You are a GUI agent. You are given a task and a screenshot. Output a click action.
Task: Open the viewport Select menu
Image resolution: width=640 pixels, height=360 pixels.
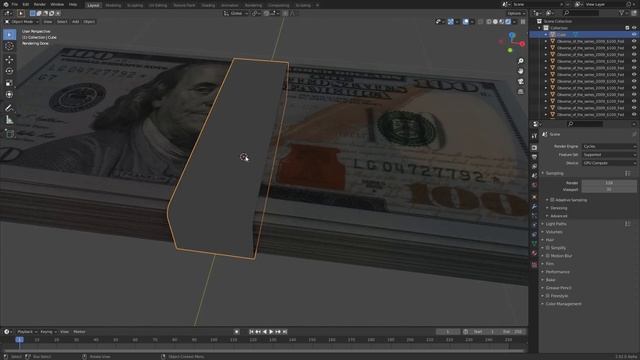[62, 22]
